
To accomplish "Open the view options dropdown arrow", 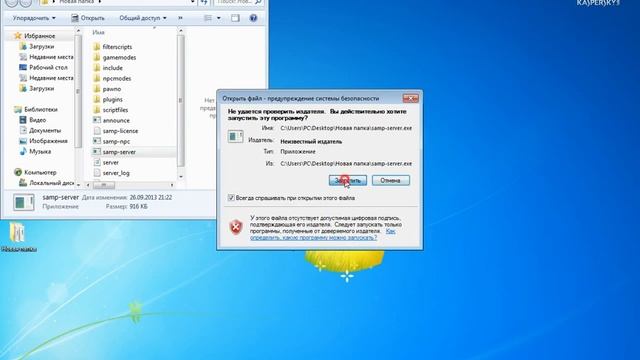I will 218,18.
